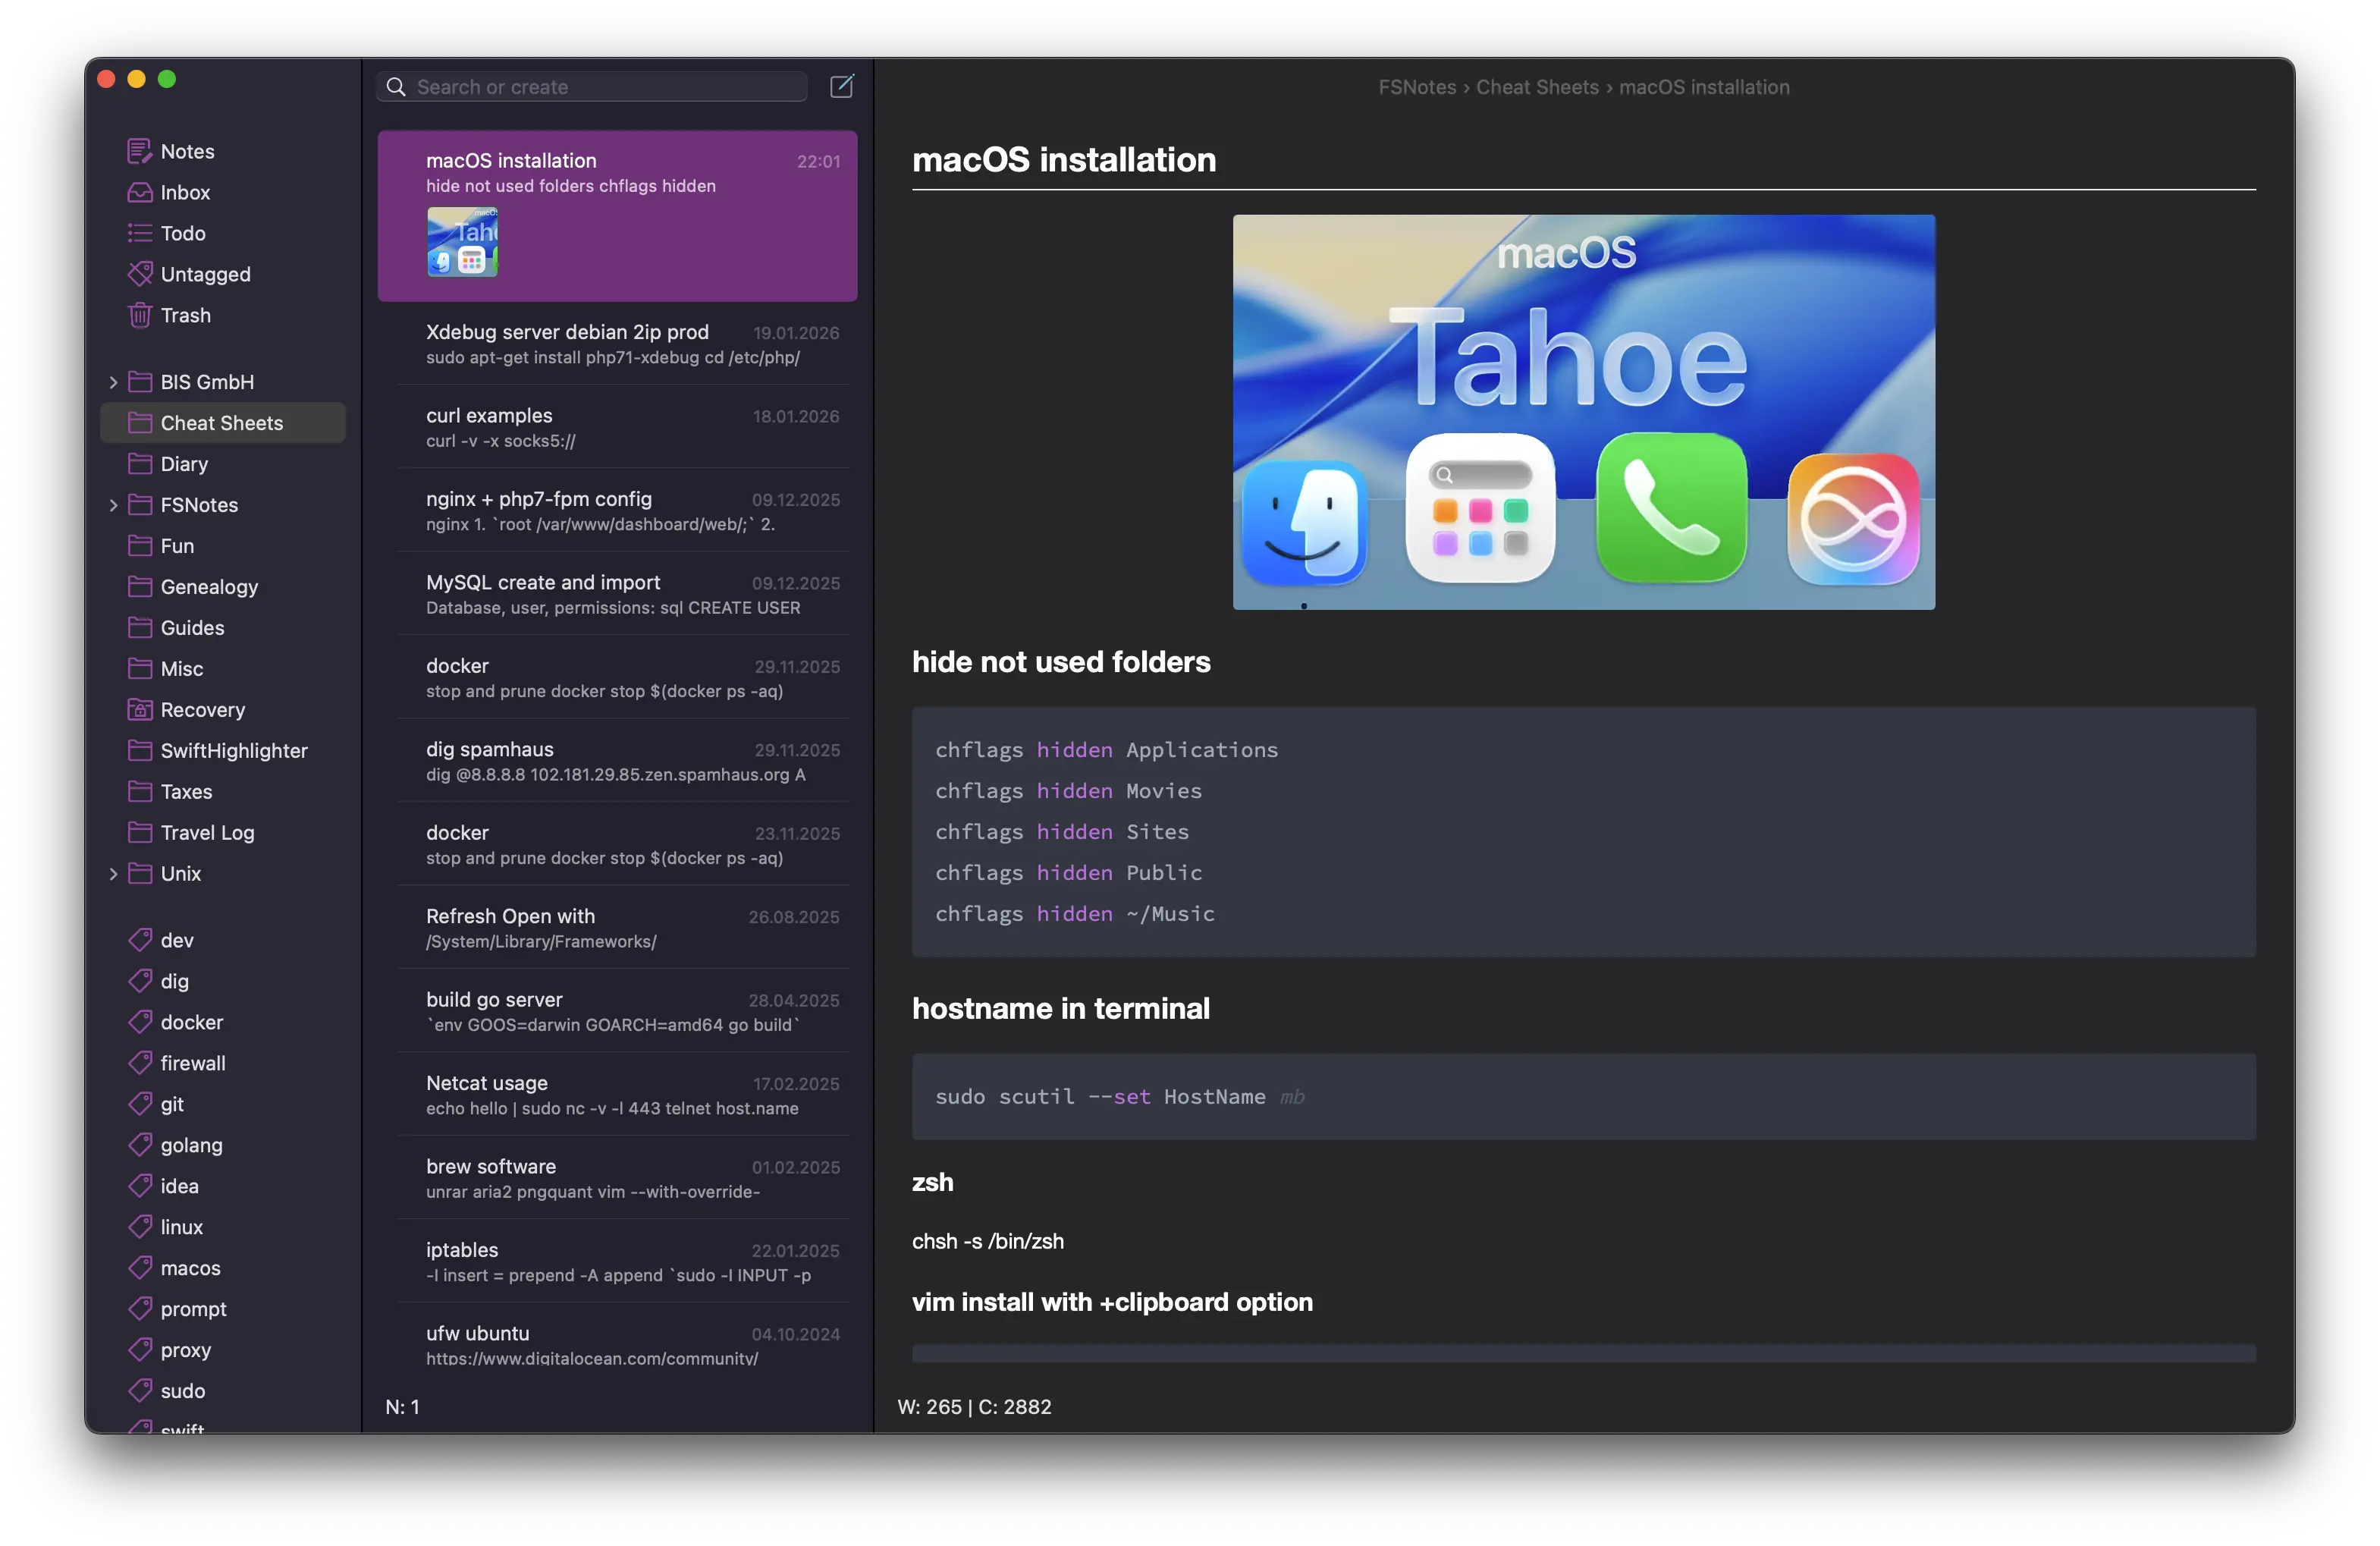The image size is (2380, 1546).
Task: Select the golang tag
Action: (191, 1145)
